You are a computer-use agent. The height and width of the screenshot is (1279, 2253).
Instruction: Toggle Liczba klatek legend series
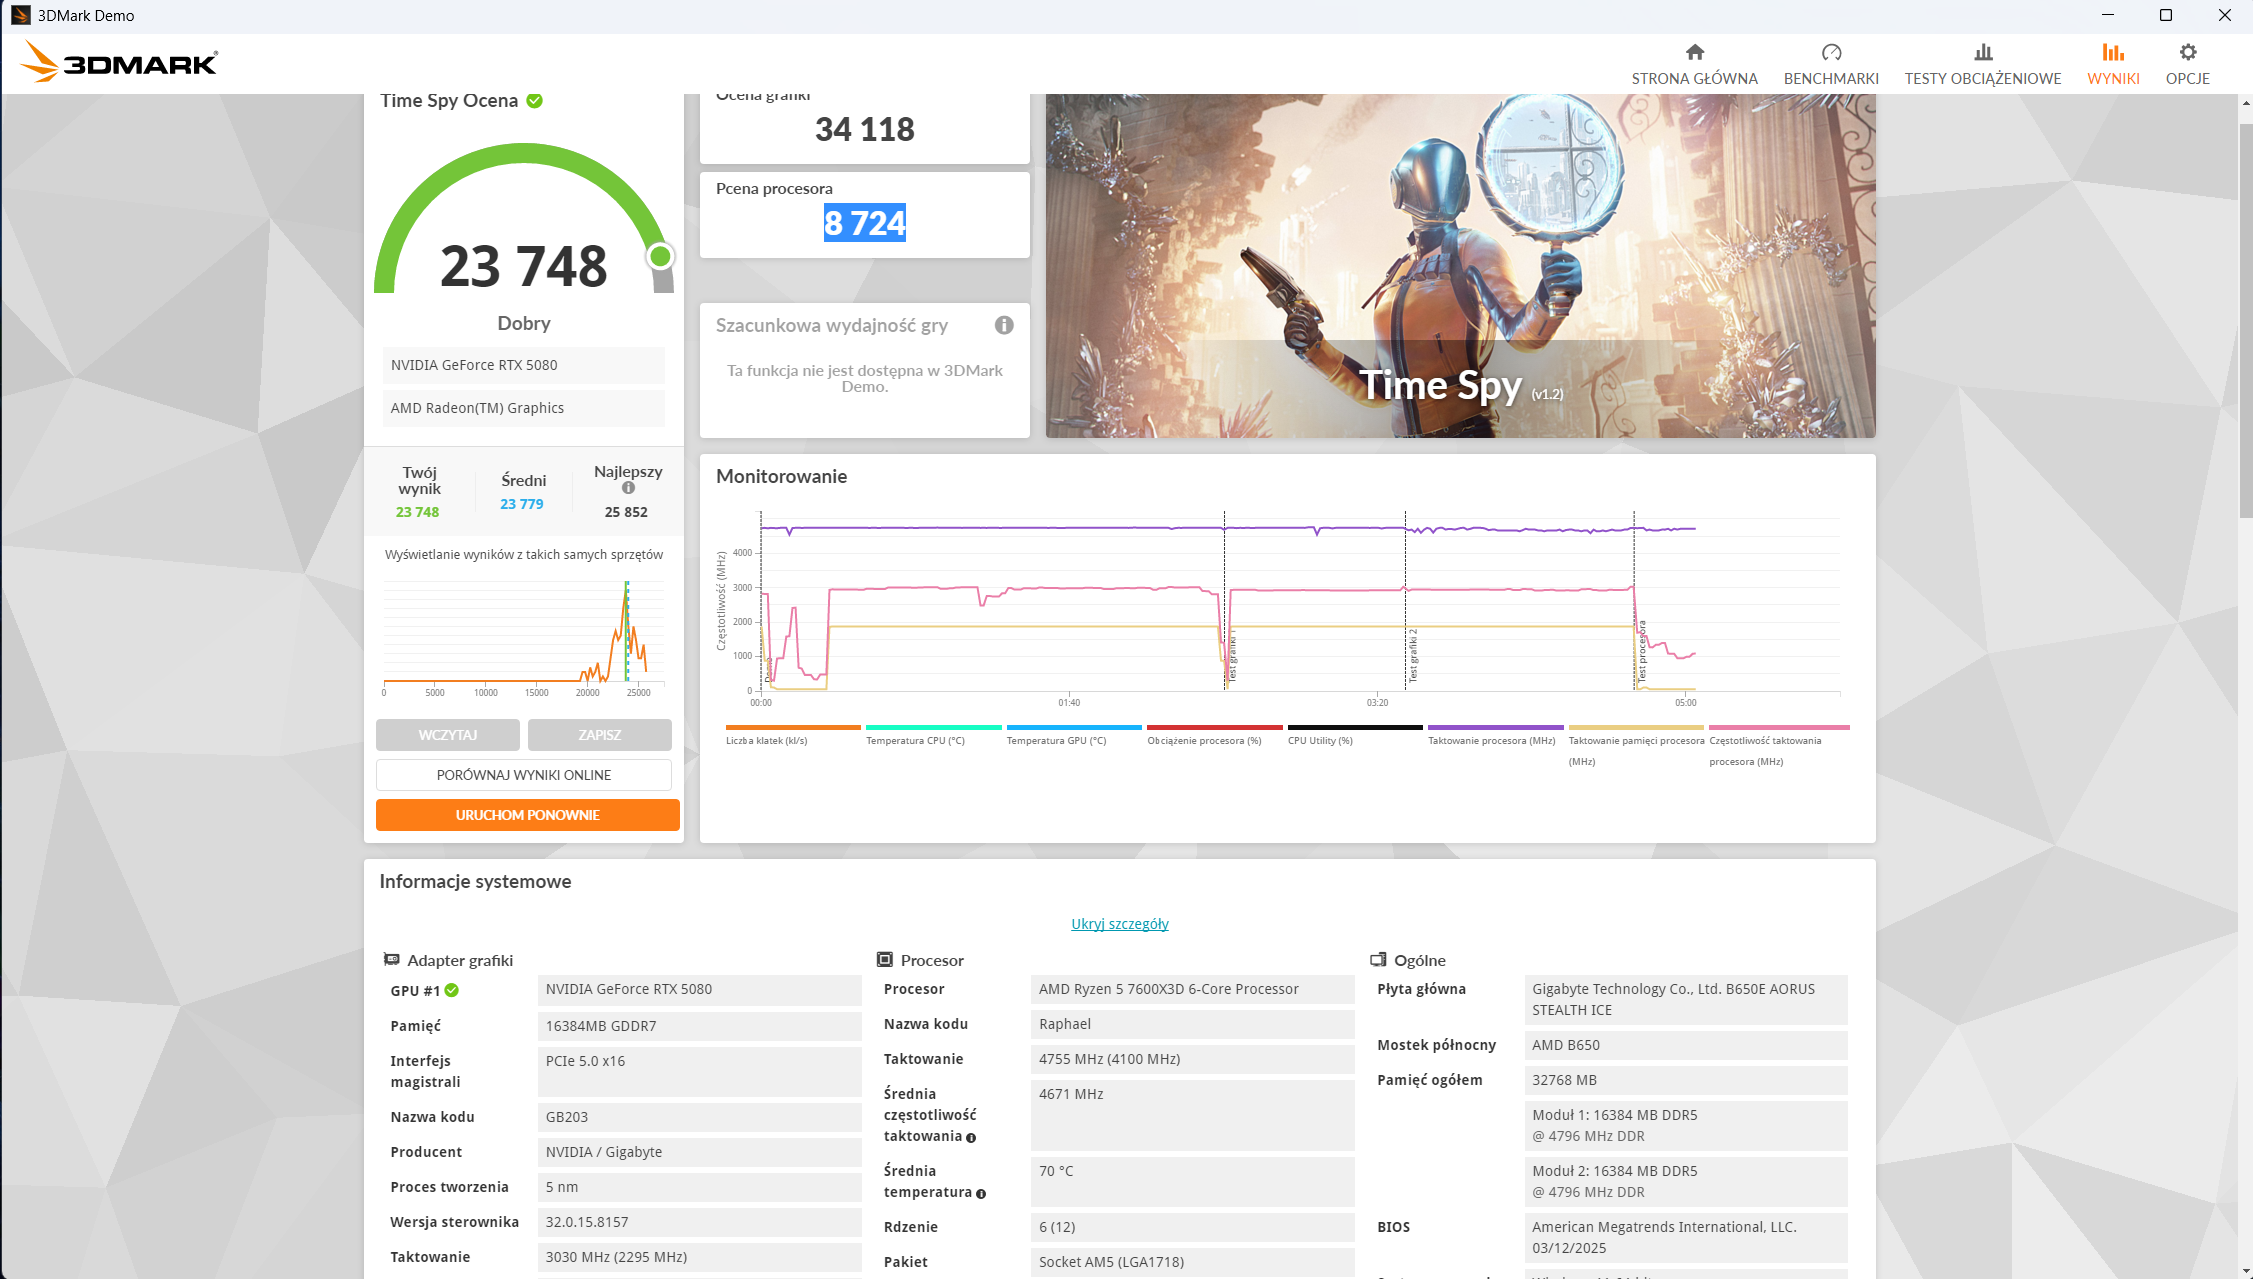766,740
